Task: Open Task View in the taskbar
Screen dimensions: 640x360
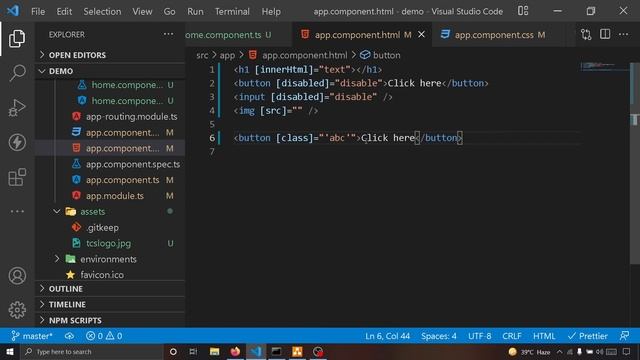Action: point(193,351)
